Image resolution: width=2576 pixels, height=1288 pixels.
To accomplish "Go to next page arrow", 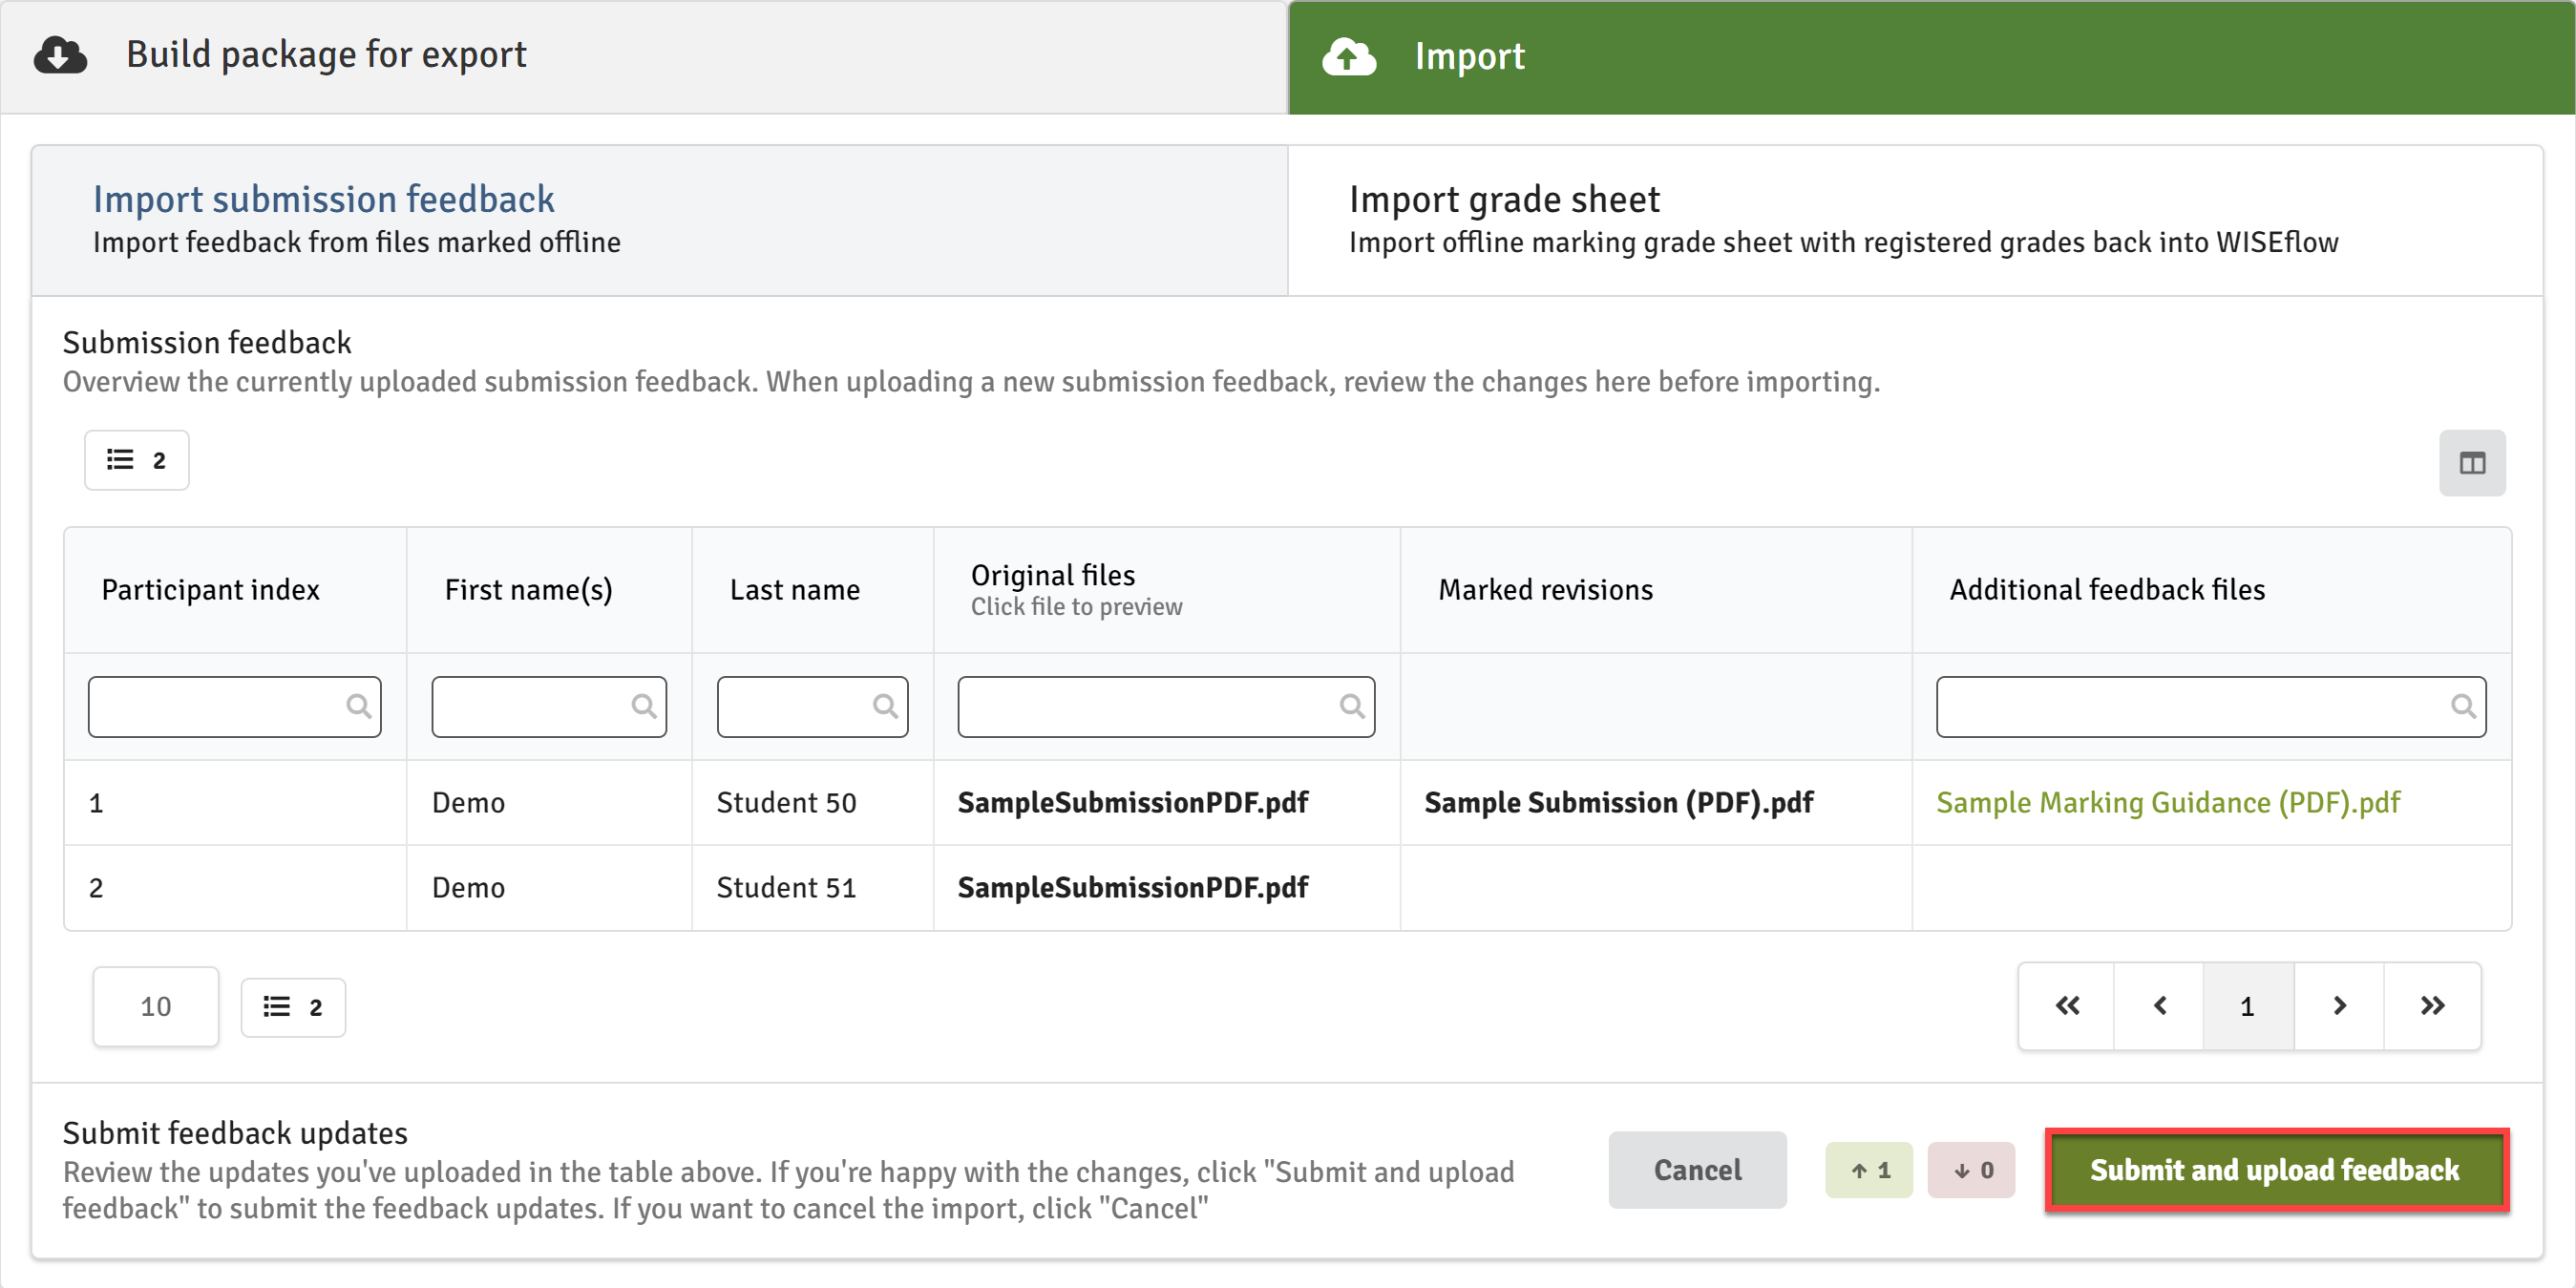I will [x=2339, y=1006].
